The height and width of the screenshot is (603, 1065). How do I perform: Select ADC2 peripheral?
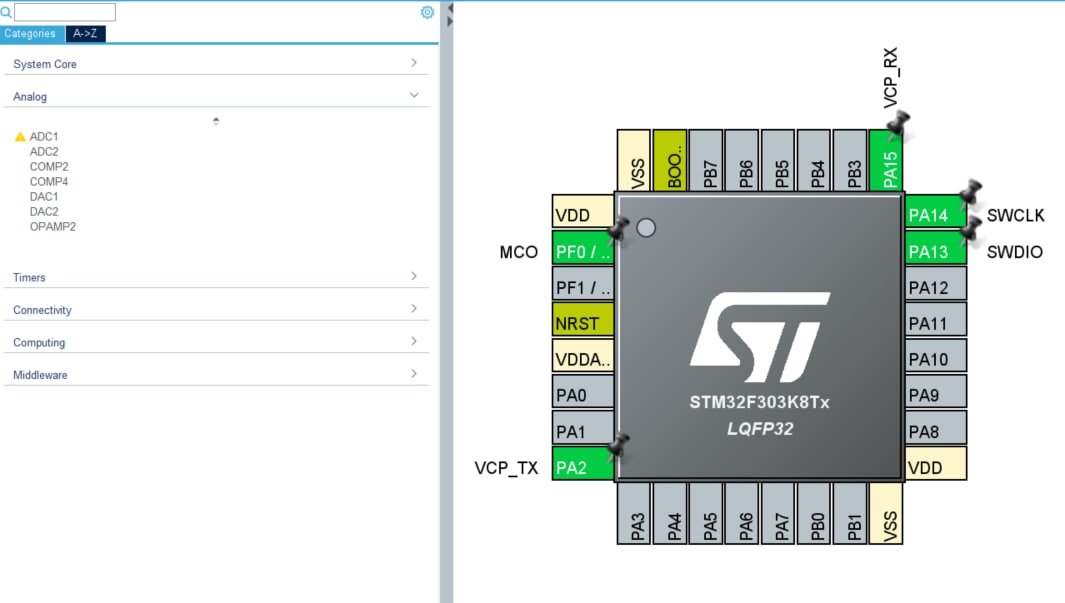tap(44, 151)
